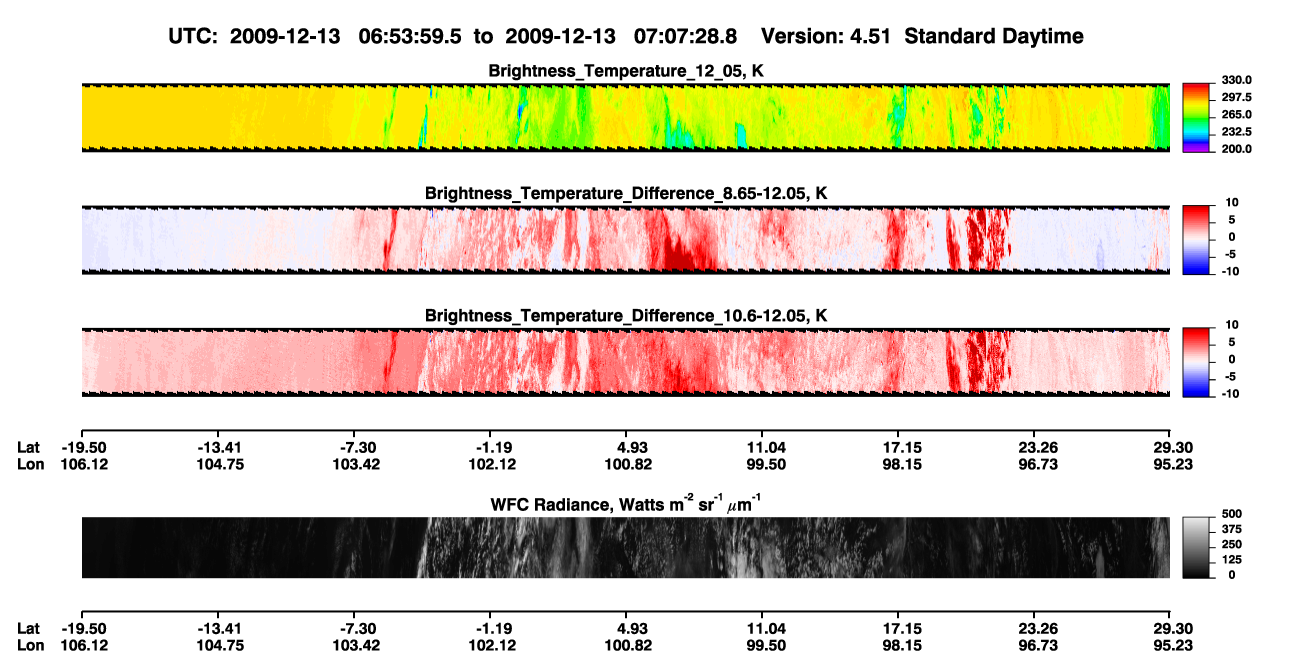Click upper axis longitude value 95.23

pos(1170,464)
